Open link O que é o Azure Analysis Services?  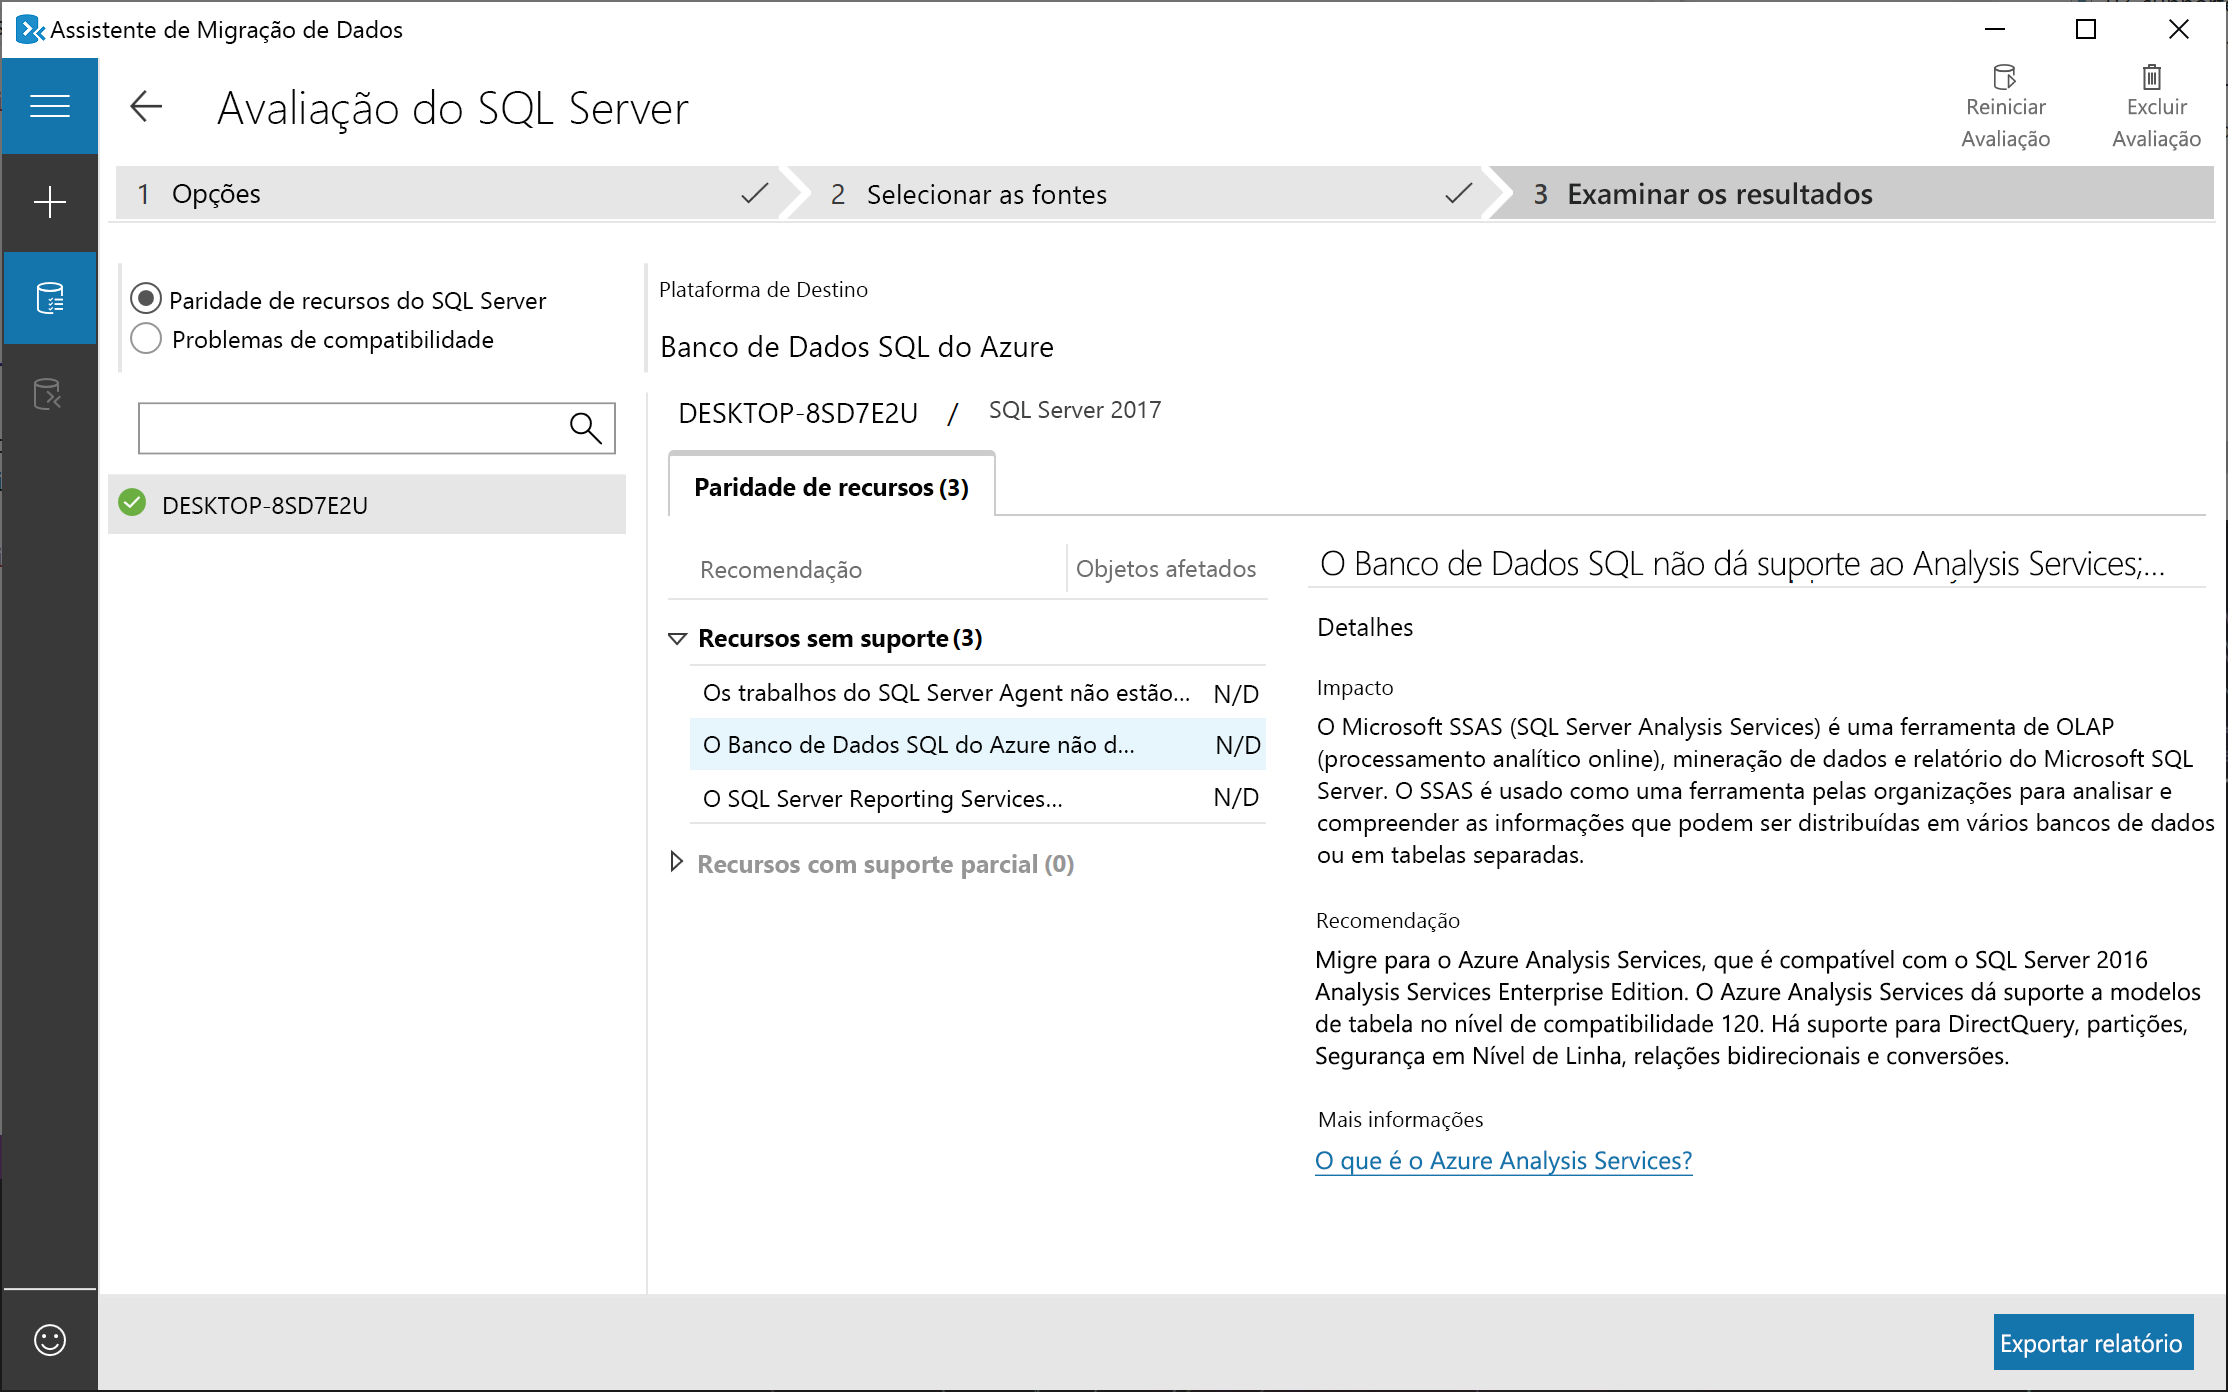(x=1503, y=1160)
